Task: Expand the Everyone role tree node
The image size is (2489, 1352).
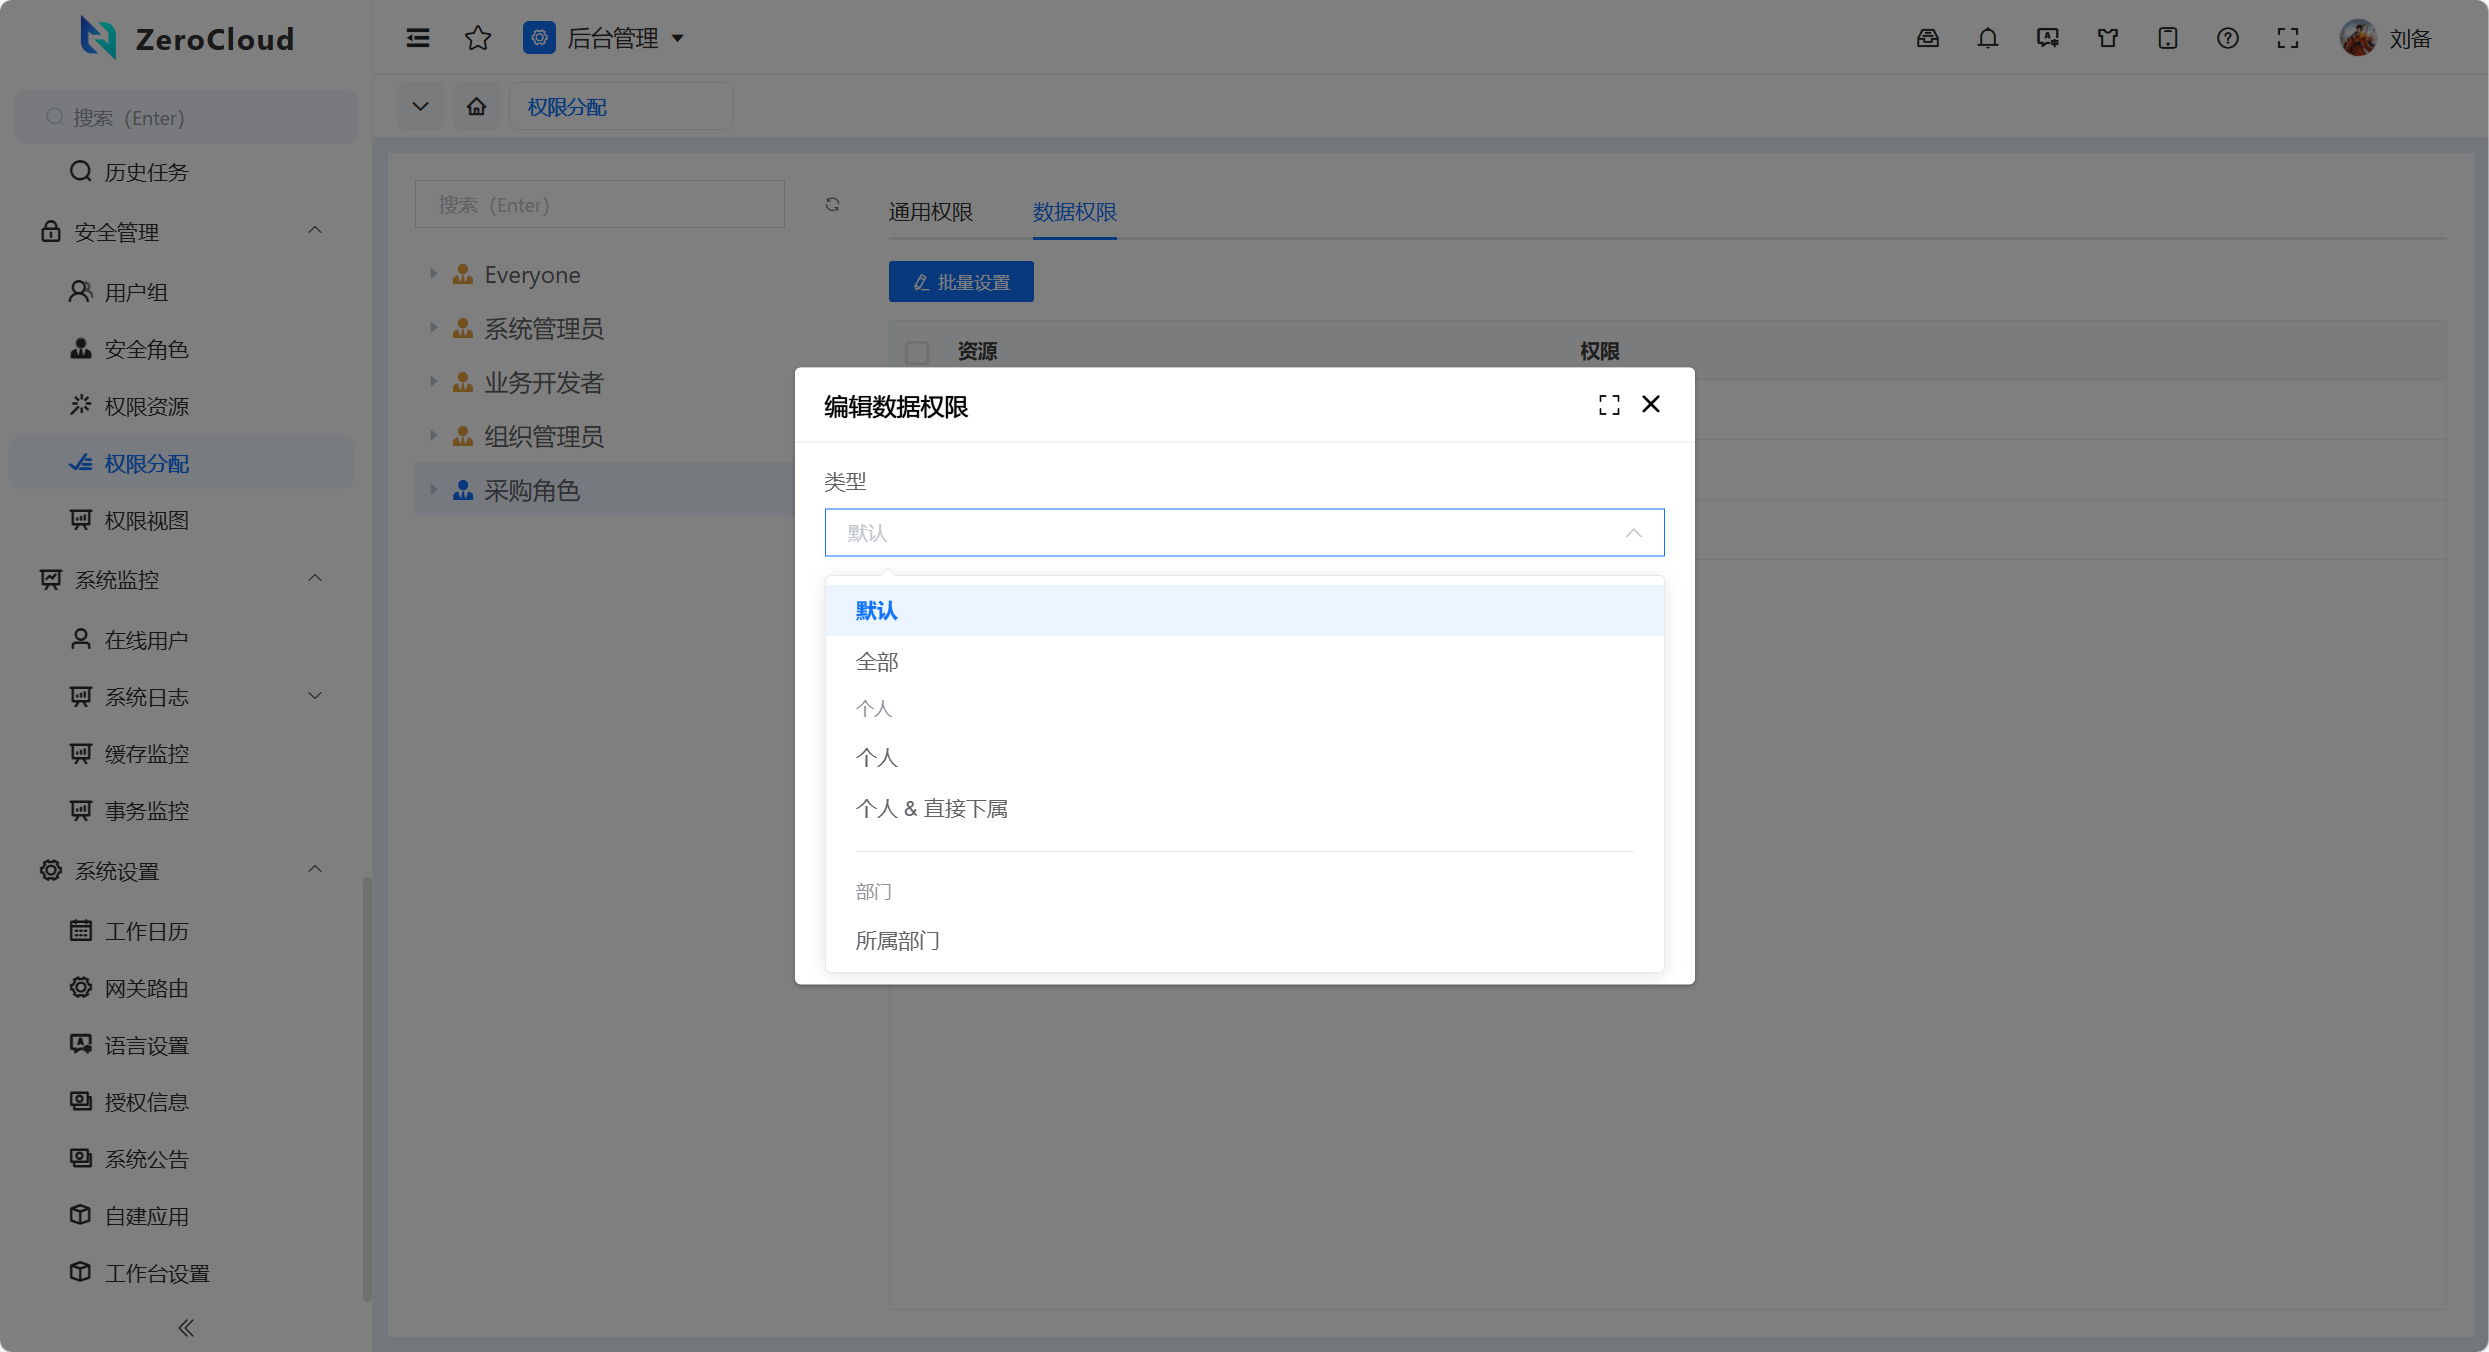Action: click(x=433, y=274)
